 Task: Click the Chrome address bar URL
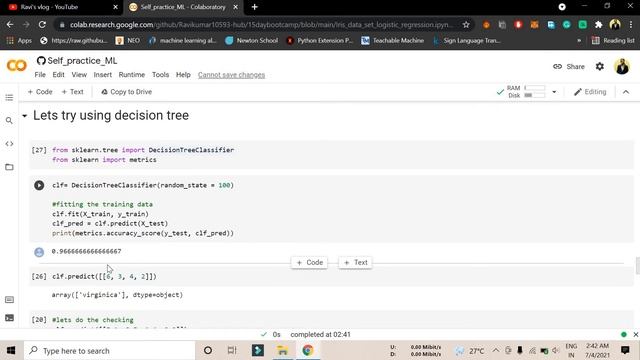(261, 25)
